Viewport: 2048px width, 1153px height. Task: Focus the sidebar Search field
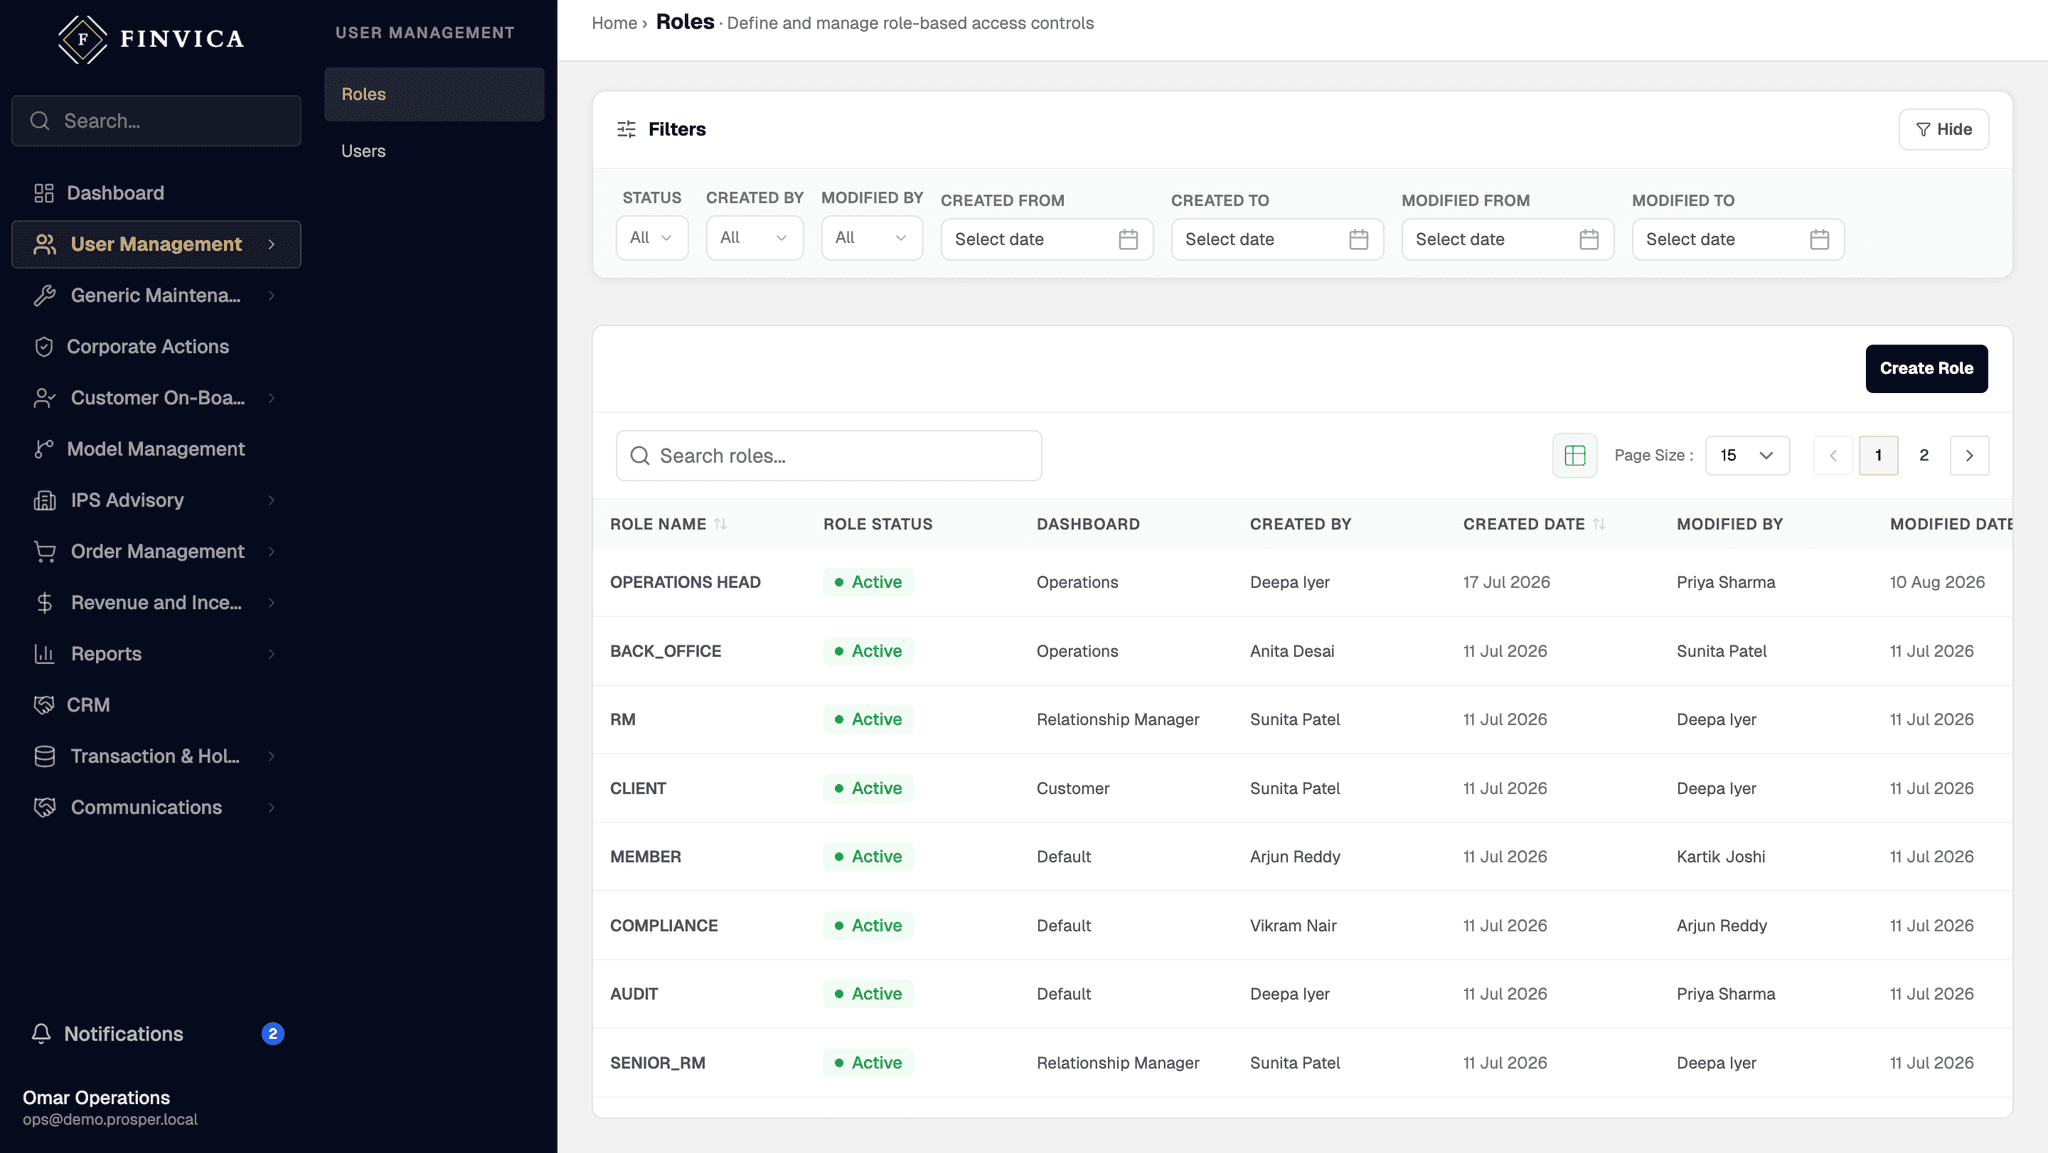point(156,121)
